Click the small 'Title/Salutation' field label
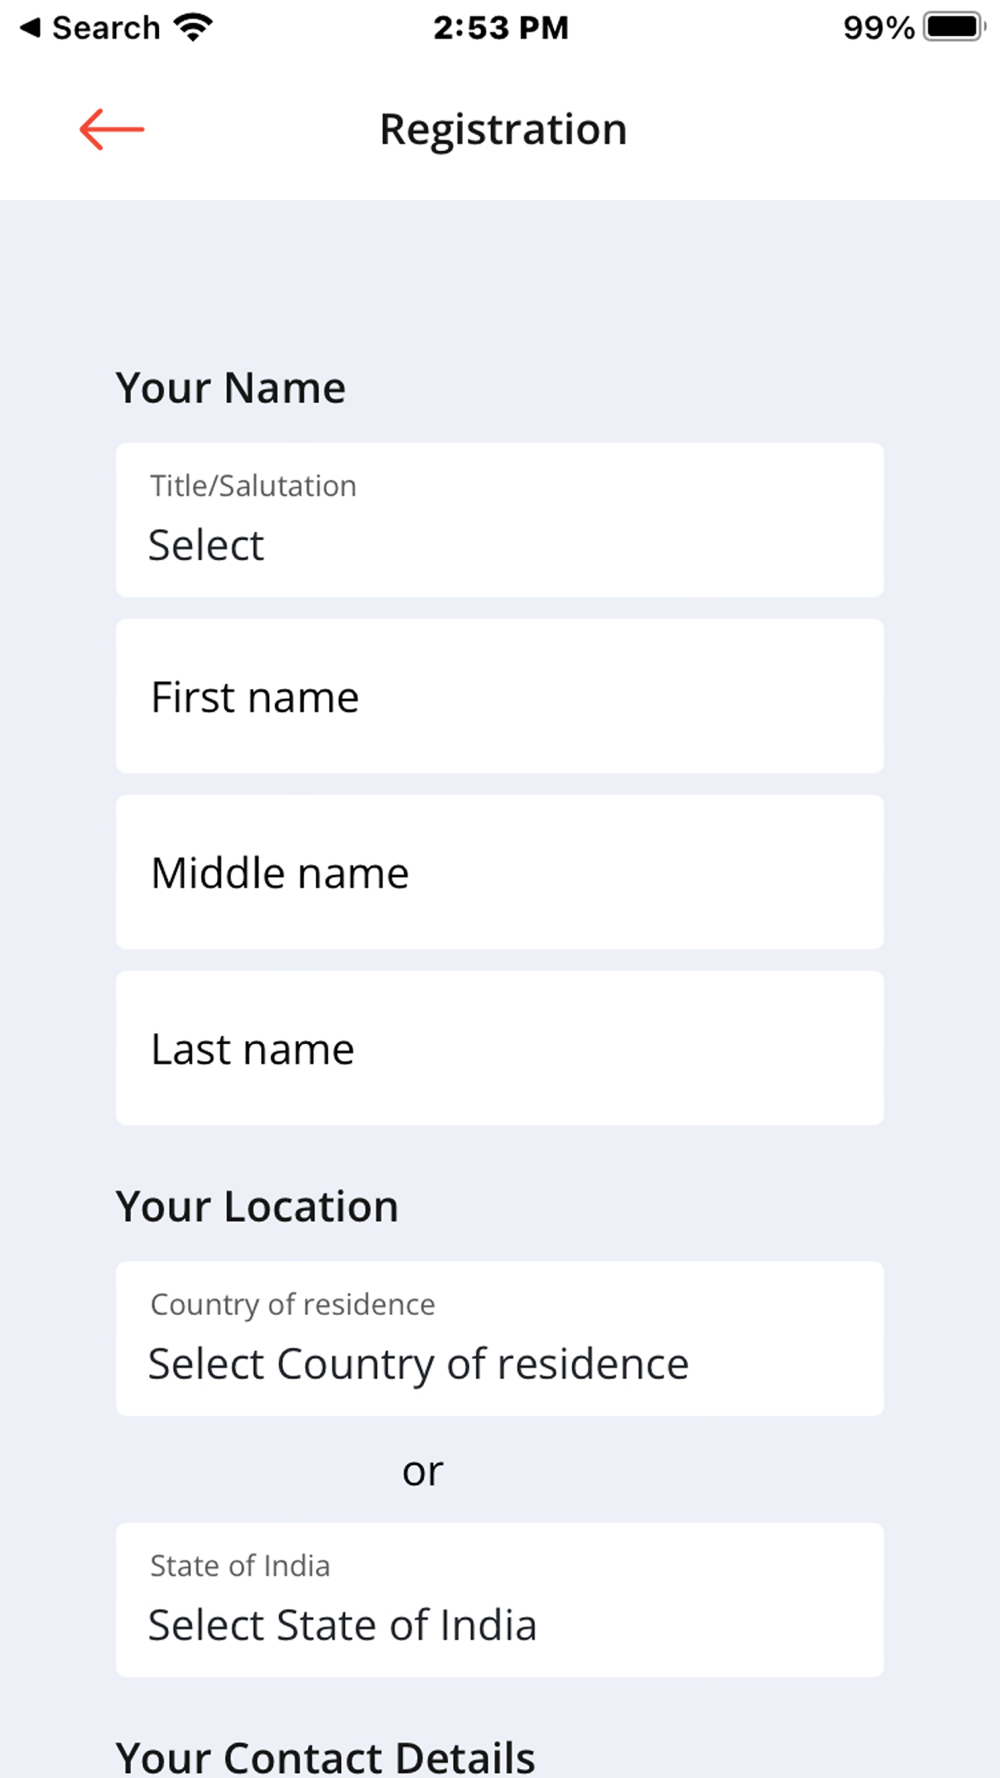The image size is (1000, 1778). coord(253,486)
